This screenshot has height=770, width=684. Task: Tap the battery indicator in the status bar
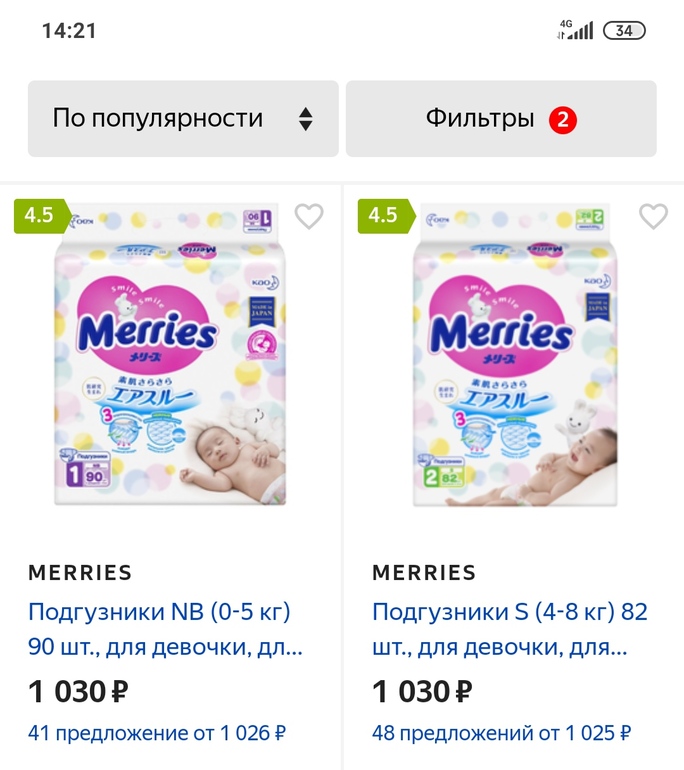(624, 31)
